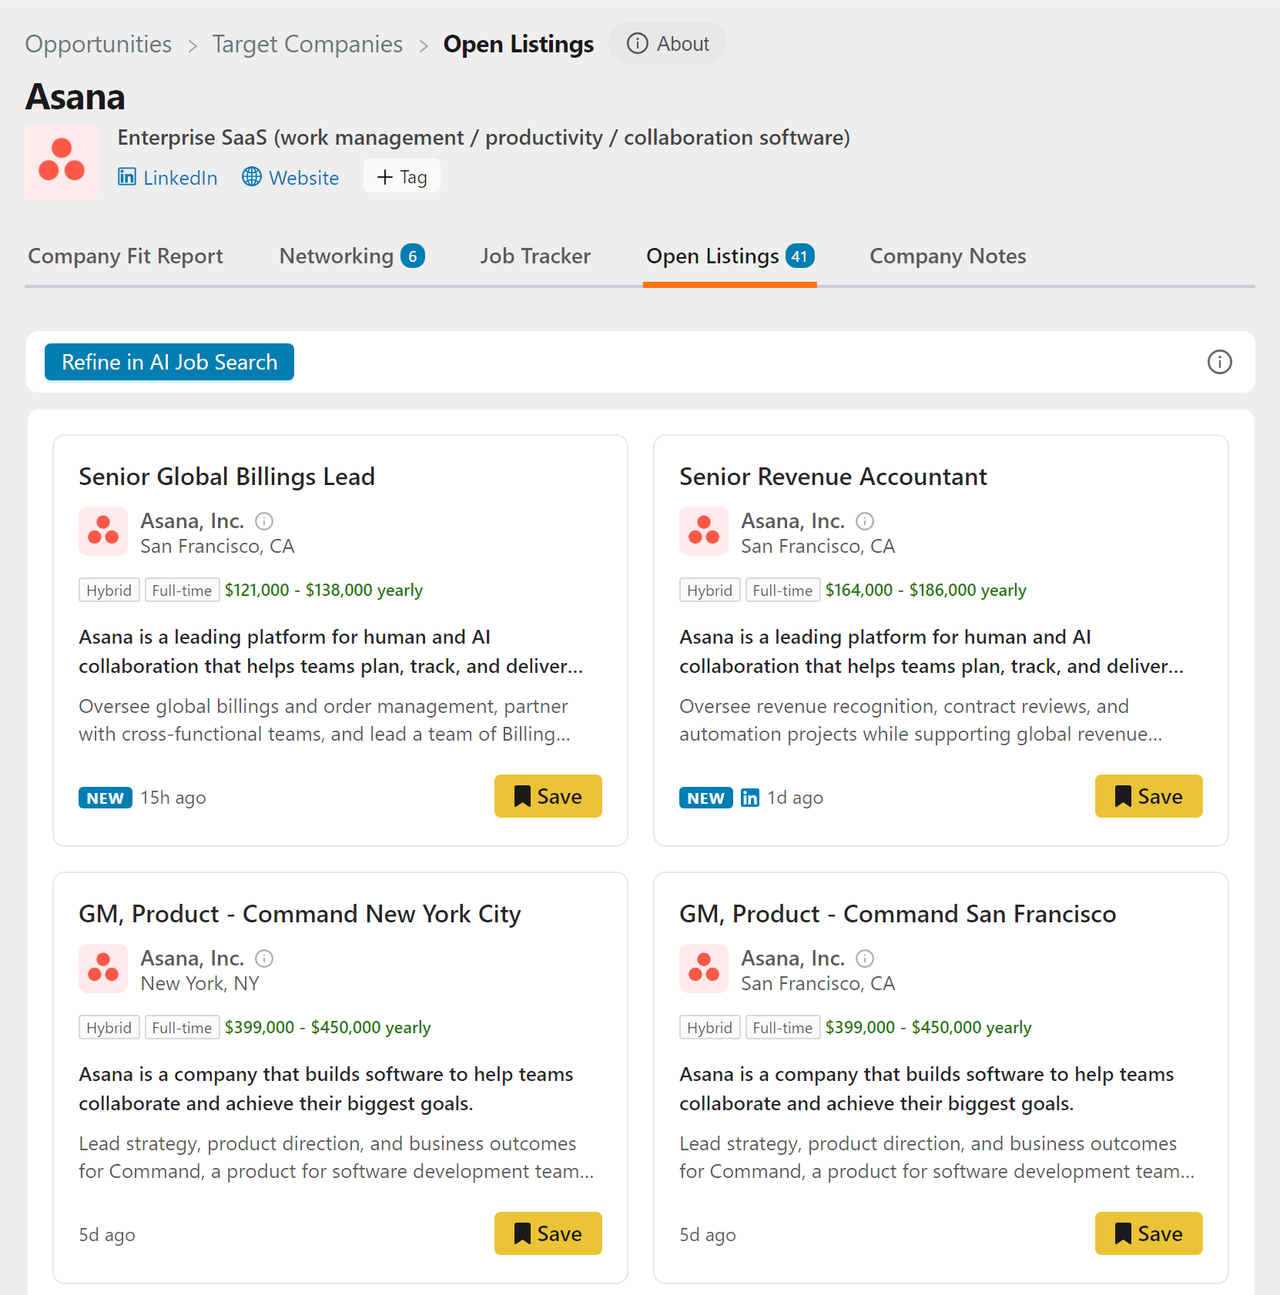Open GM, Product - Command San Francisco
The image size is (1280, 1295).
tap(898, 914)
